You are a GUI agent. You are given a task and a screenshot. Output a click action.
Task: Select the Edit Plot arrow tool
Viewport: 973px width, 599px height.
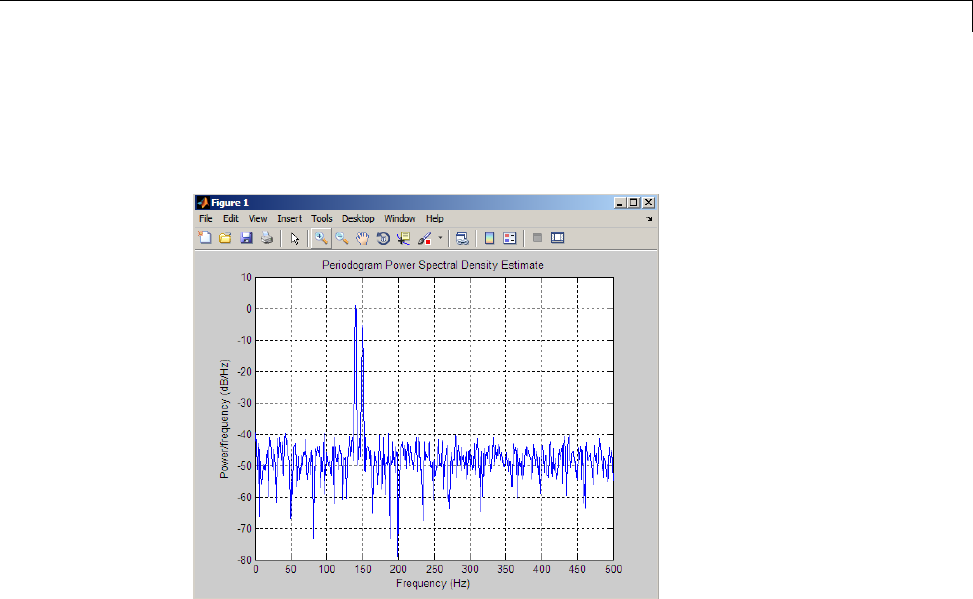(x=295, y=238)
